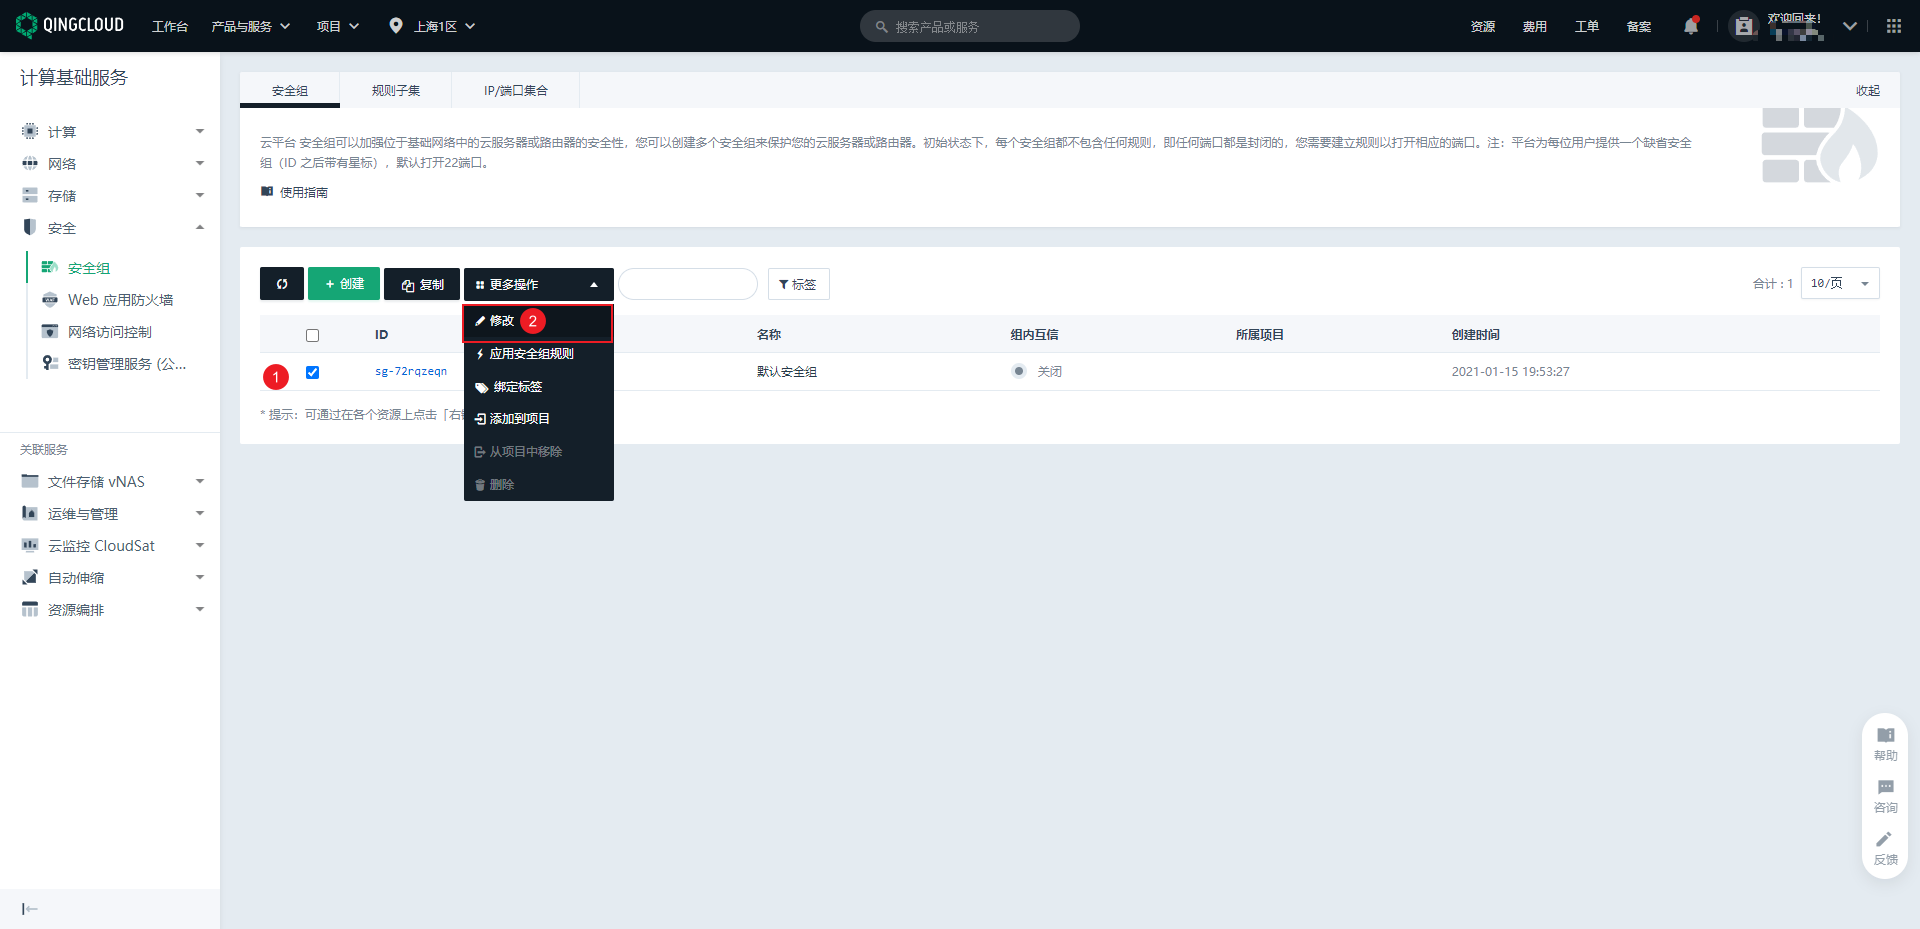Click the 安全 shield icon
1920x929 pixels.
click(30, 227)
